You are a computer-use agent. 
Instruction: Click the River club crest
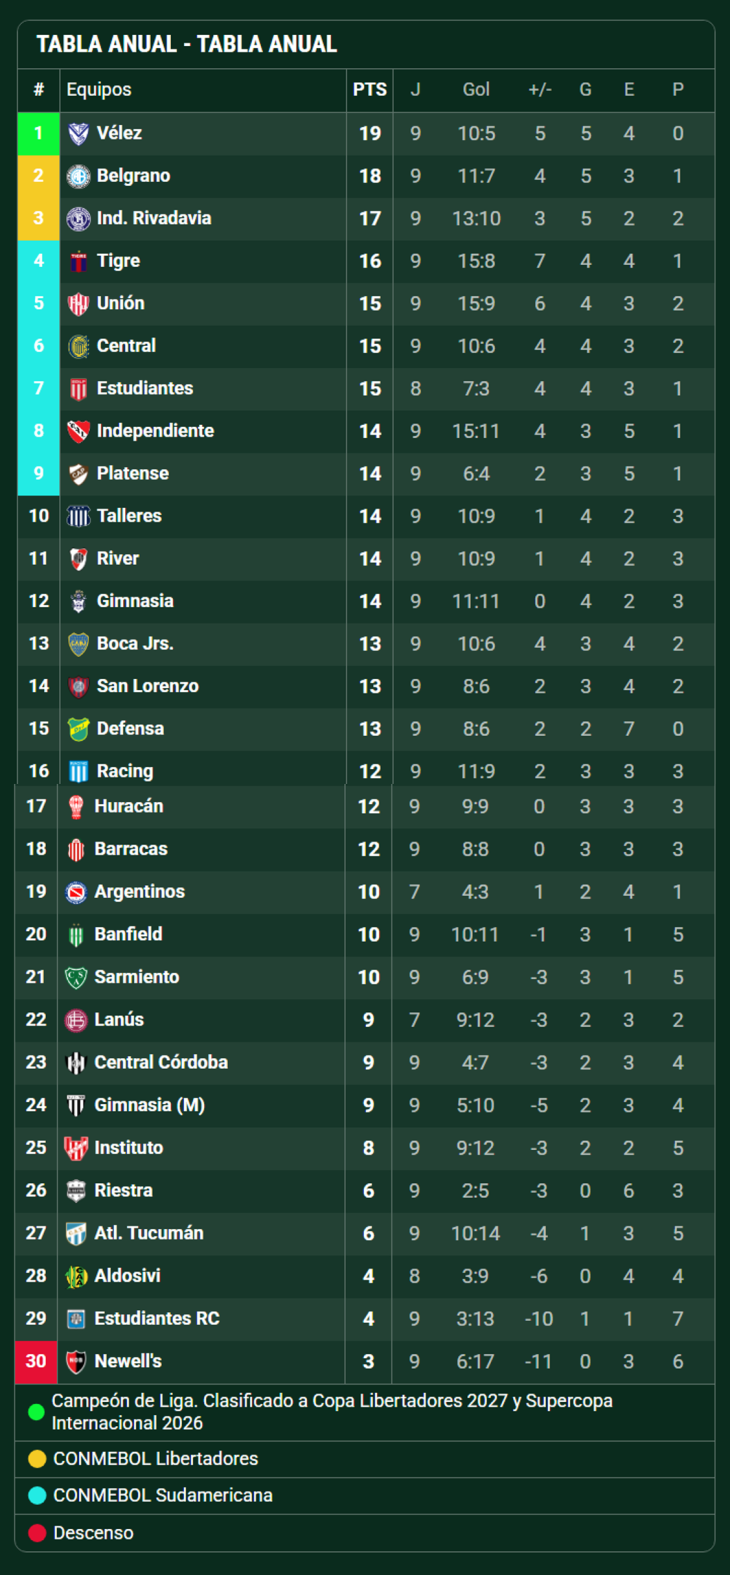click(78, 559)
